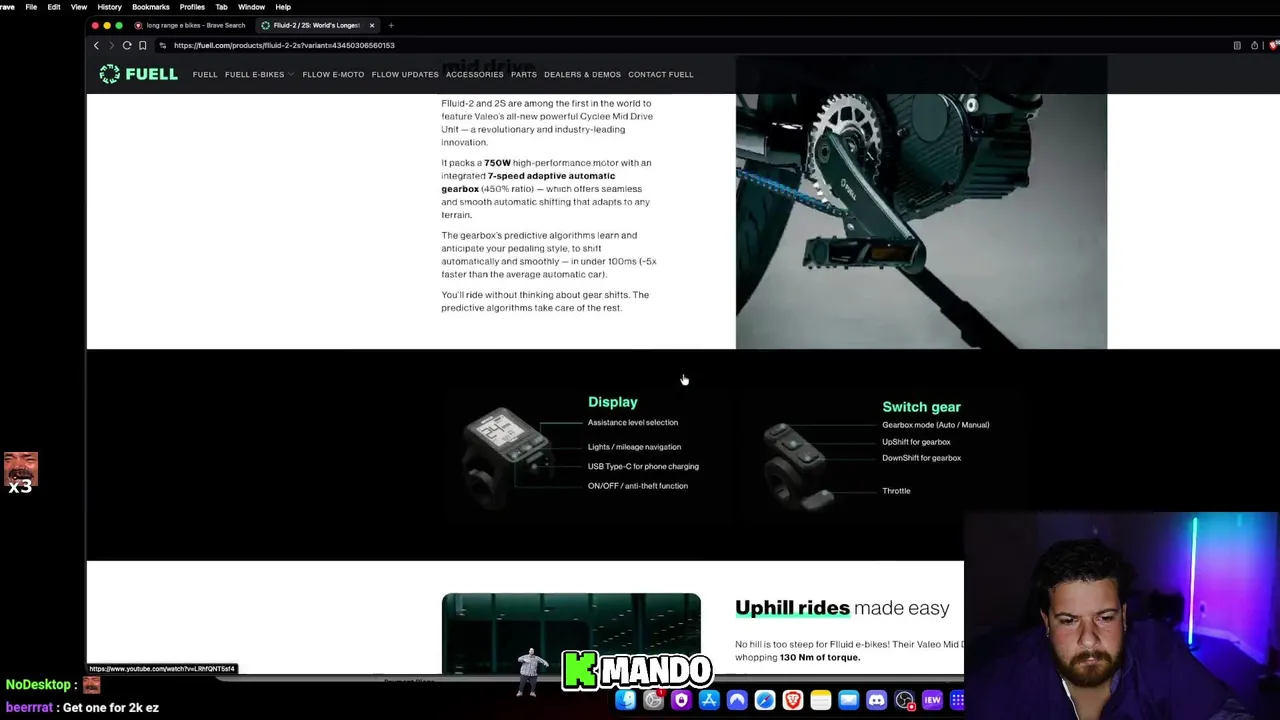Open the App Store dock icon
Screen dimensions: 1280x720
tap(709, 700)
